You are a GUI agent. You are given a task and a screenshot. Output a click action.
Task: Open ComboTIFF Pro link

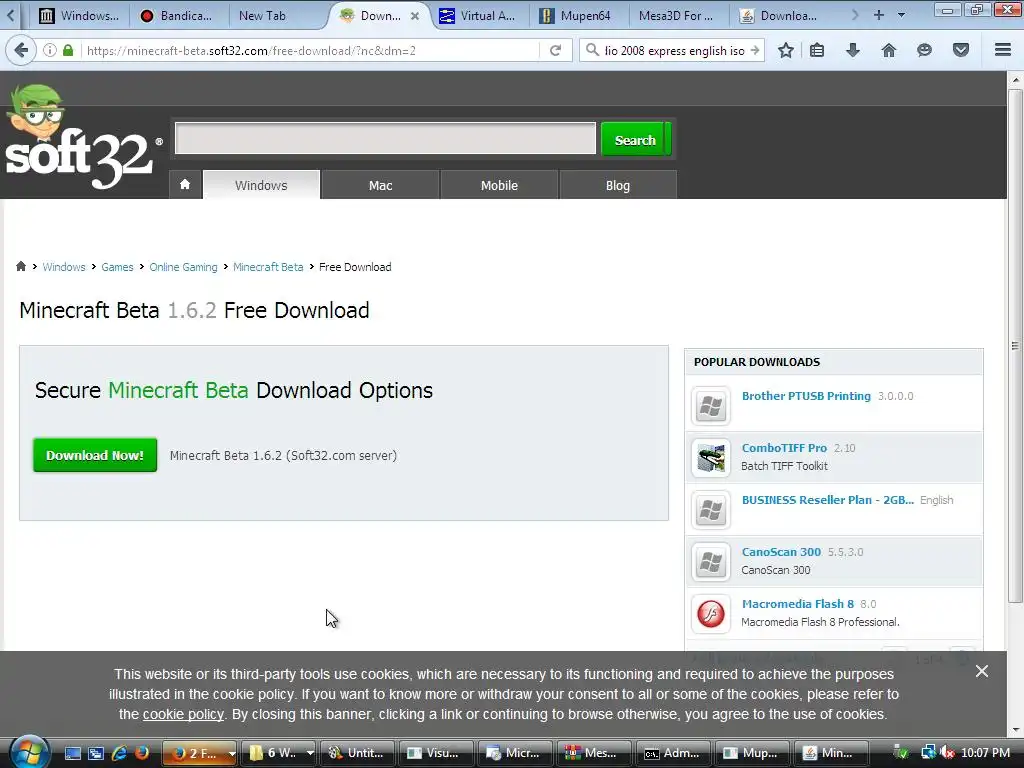coord(784,448)
